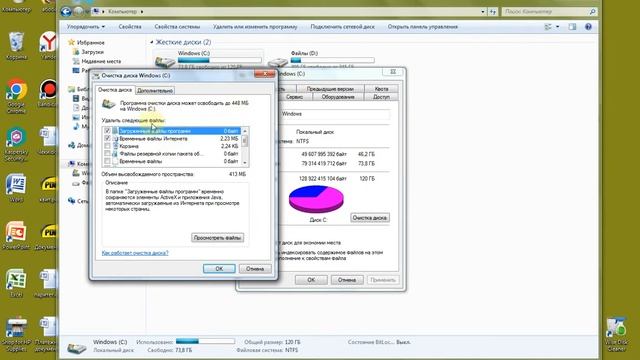The height and width of the screenshot is (360, 640).
Task: Open the address bar history dropdown arrow
Action: [482, 12]
